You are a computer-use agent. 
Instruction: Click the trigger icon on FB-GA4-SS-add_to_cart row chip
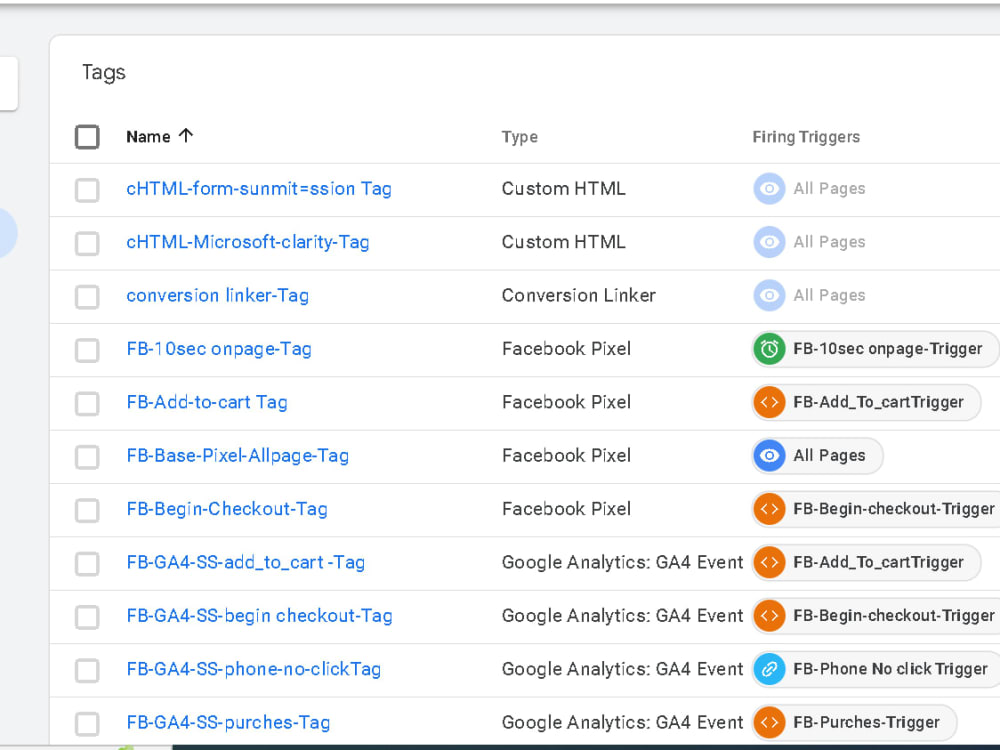[x=769, y=562]
